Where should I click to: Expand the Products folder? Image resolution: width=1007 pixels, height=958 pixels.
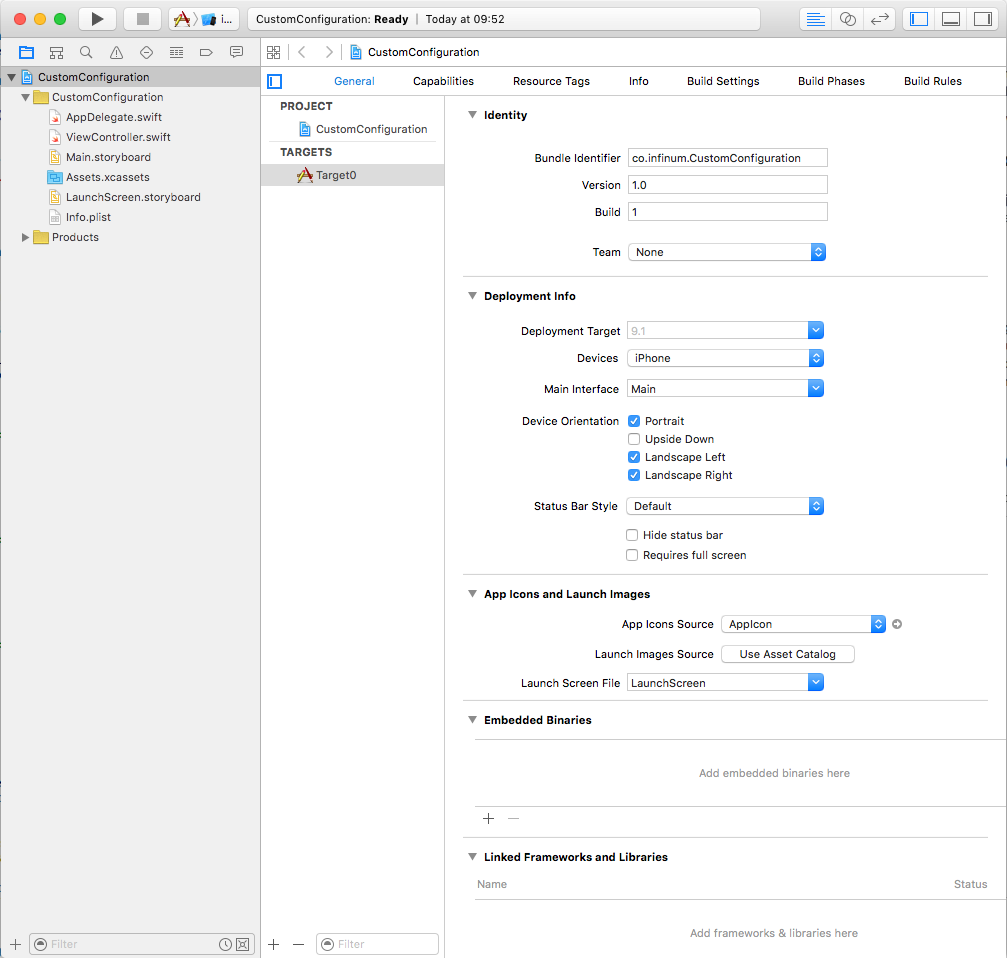tap(26, 237)
